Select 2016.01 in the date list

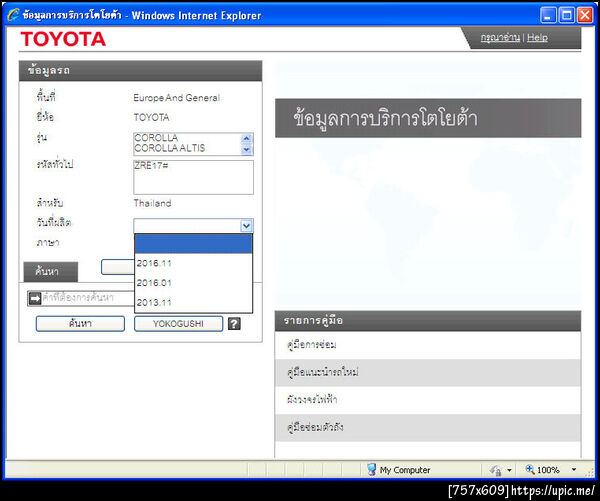pos(193,283)
